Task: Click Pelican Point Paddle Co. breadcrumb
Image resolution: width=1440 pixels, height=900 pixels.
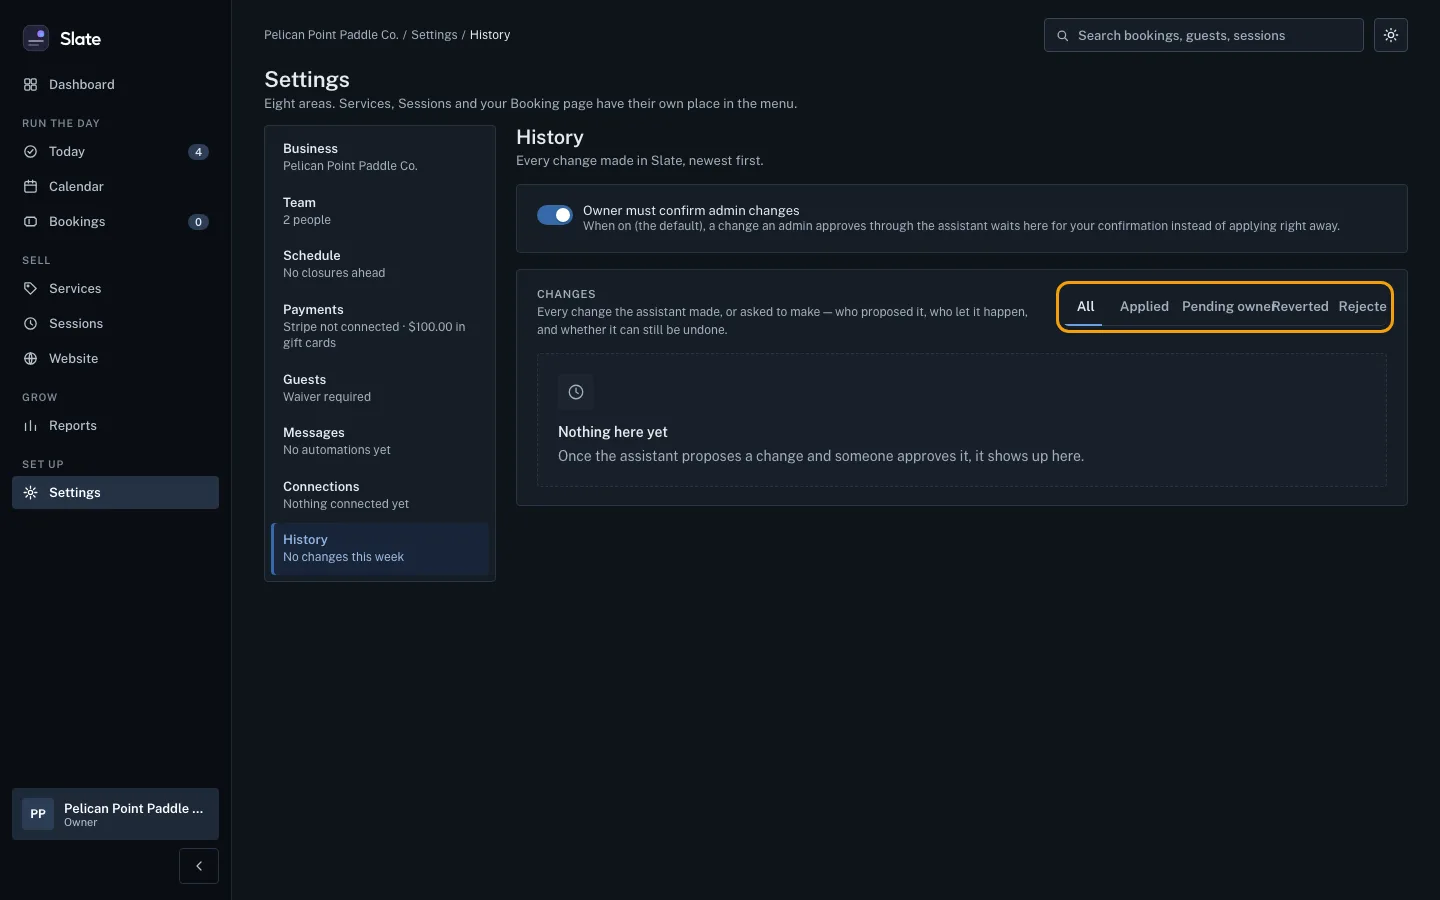Action: point(331,35)
